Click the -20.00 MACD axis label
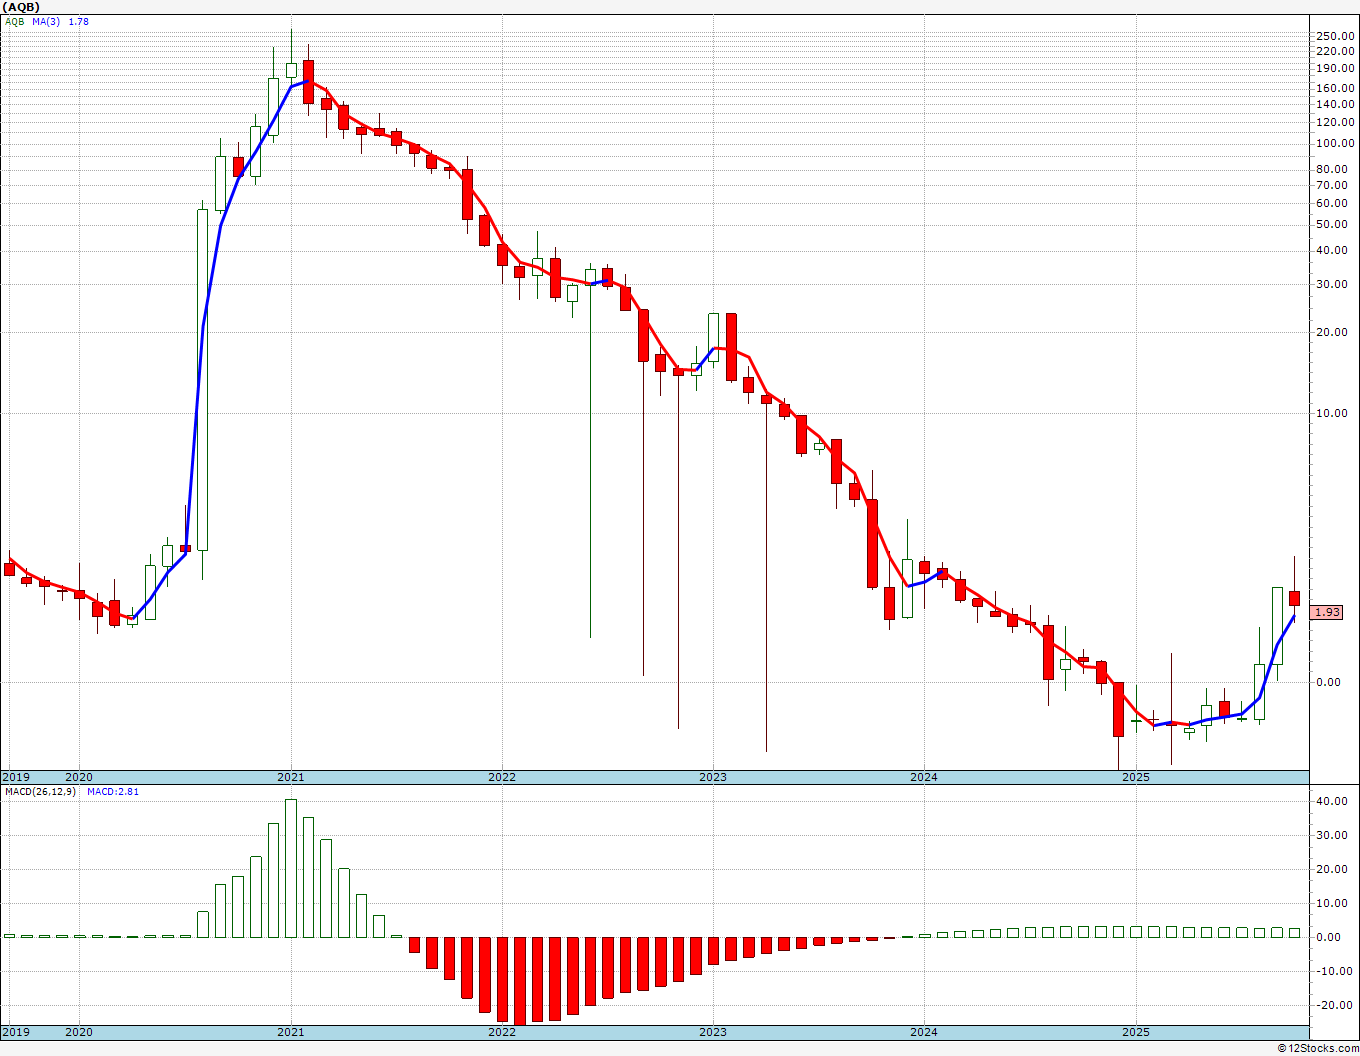This screenshot has height=1056, width=1360. click(x=1335, y=1005)
